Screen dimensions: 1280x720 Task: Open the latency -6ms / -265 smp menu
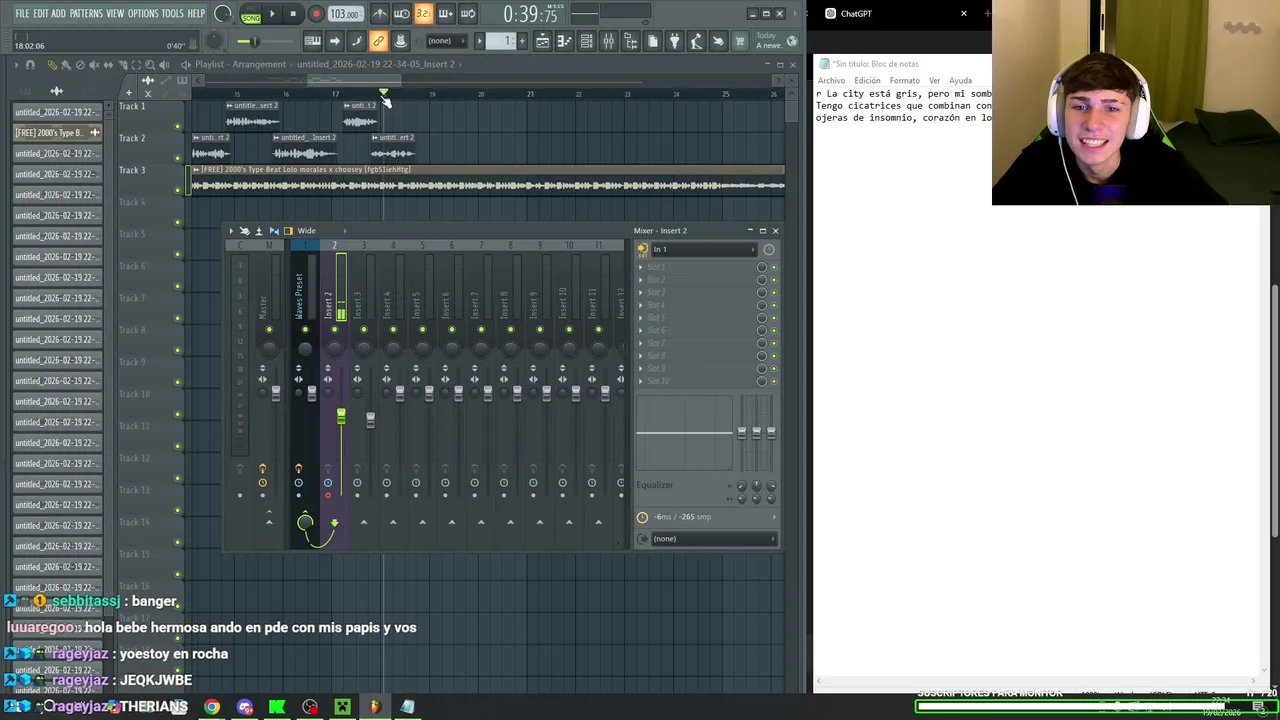pyautogui.click(x=707, y=517)
